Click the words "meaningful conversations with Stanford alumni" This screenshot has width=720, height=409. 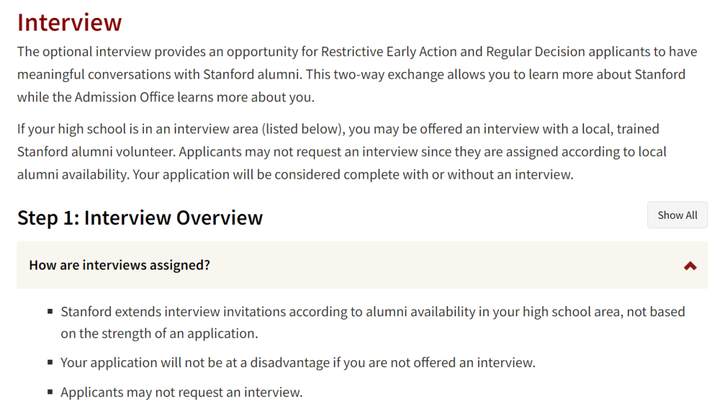click(x=171, y=74)
